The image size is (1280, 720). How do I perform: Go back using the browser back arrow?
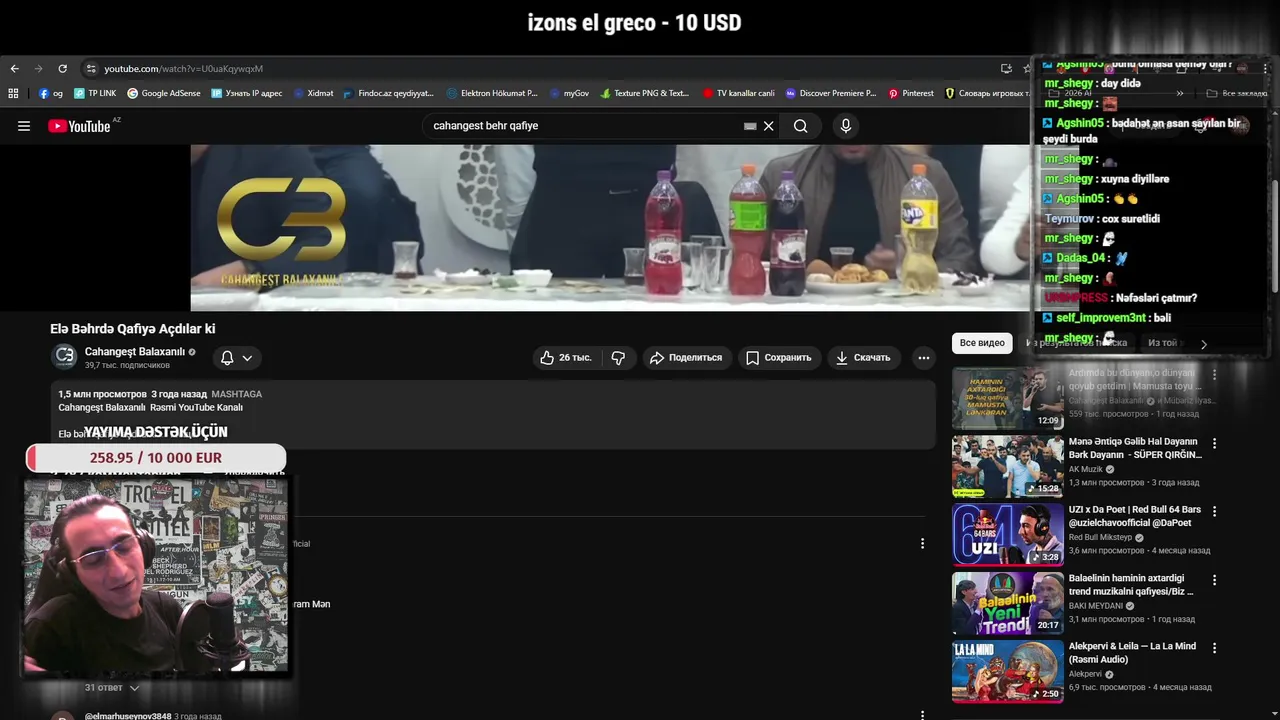point(14,69)
